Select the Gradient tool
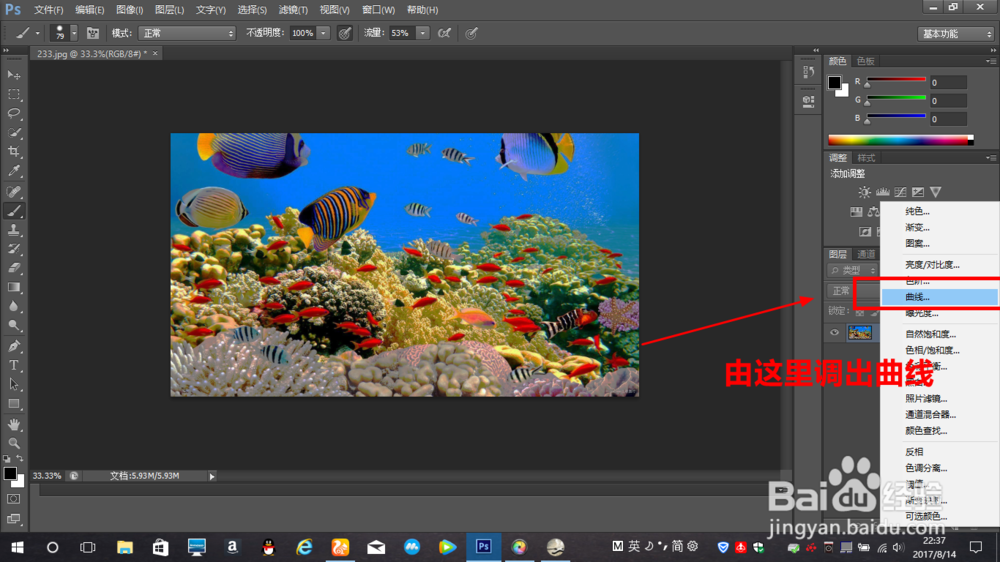 pos(13,287)
